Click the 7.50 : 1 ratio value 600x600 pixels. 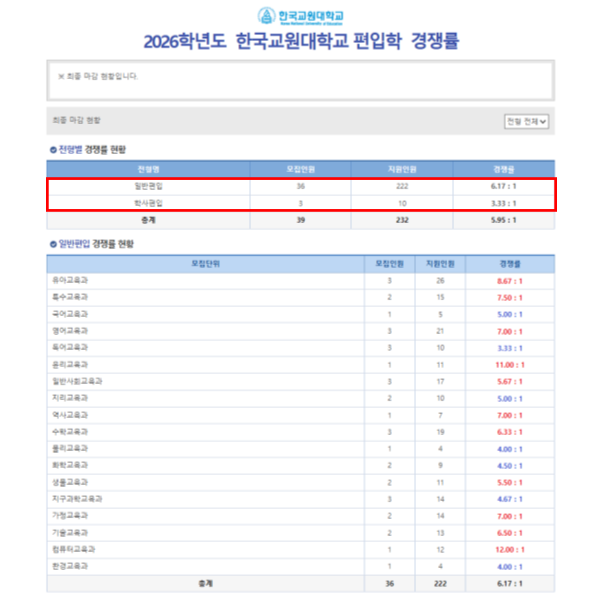click(510, 298)
